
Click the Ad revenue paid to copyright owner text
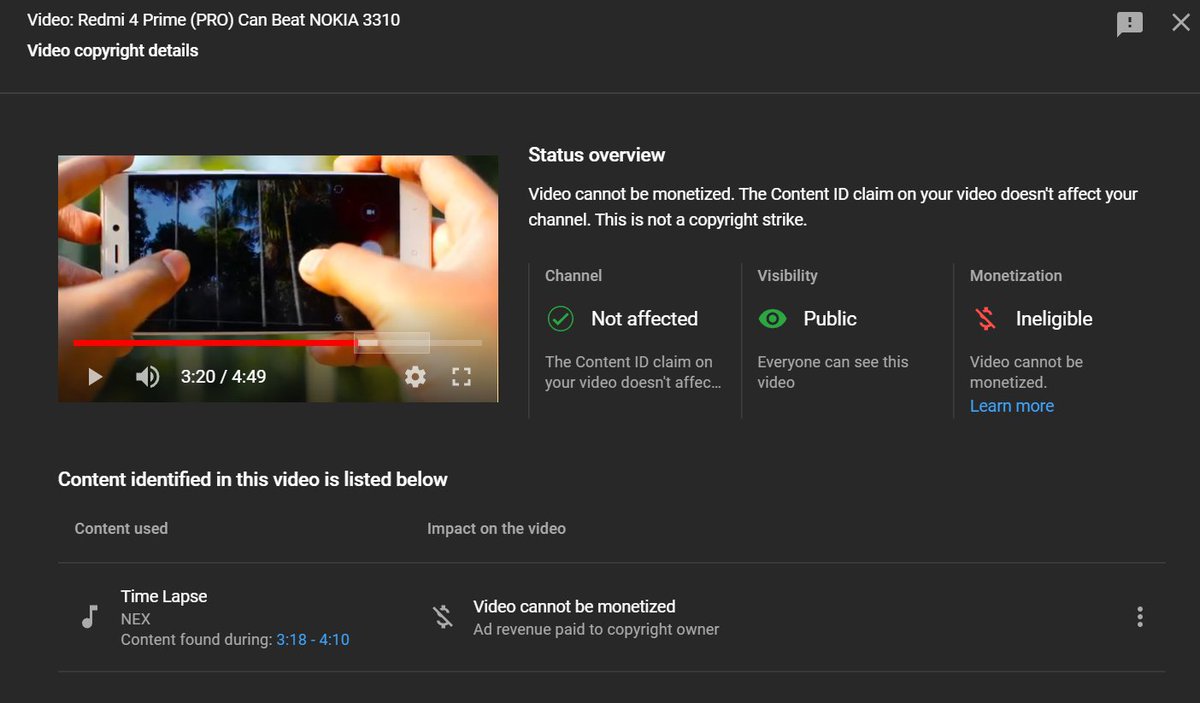pos(596,629)
